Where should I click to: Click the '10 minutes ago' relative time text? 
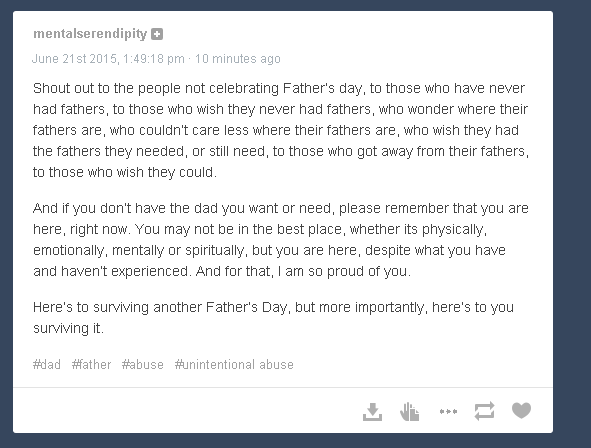[238, 59]
